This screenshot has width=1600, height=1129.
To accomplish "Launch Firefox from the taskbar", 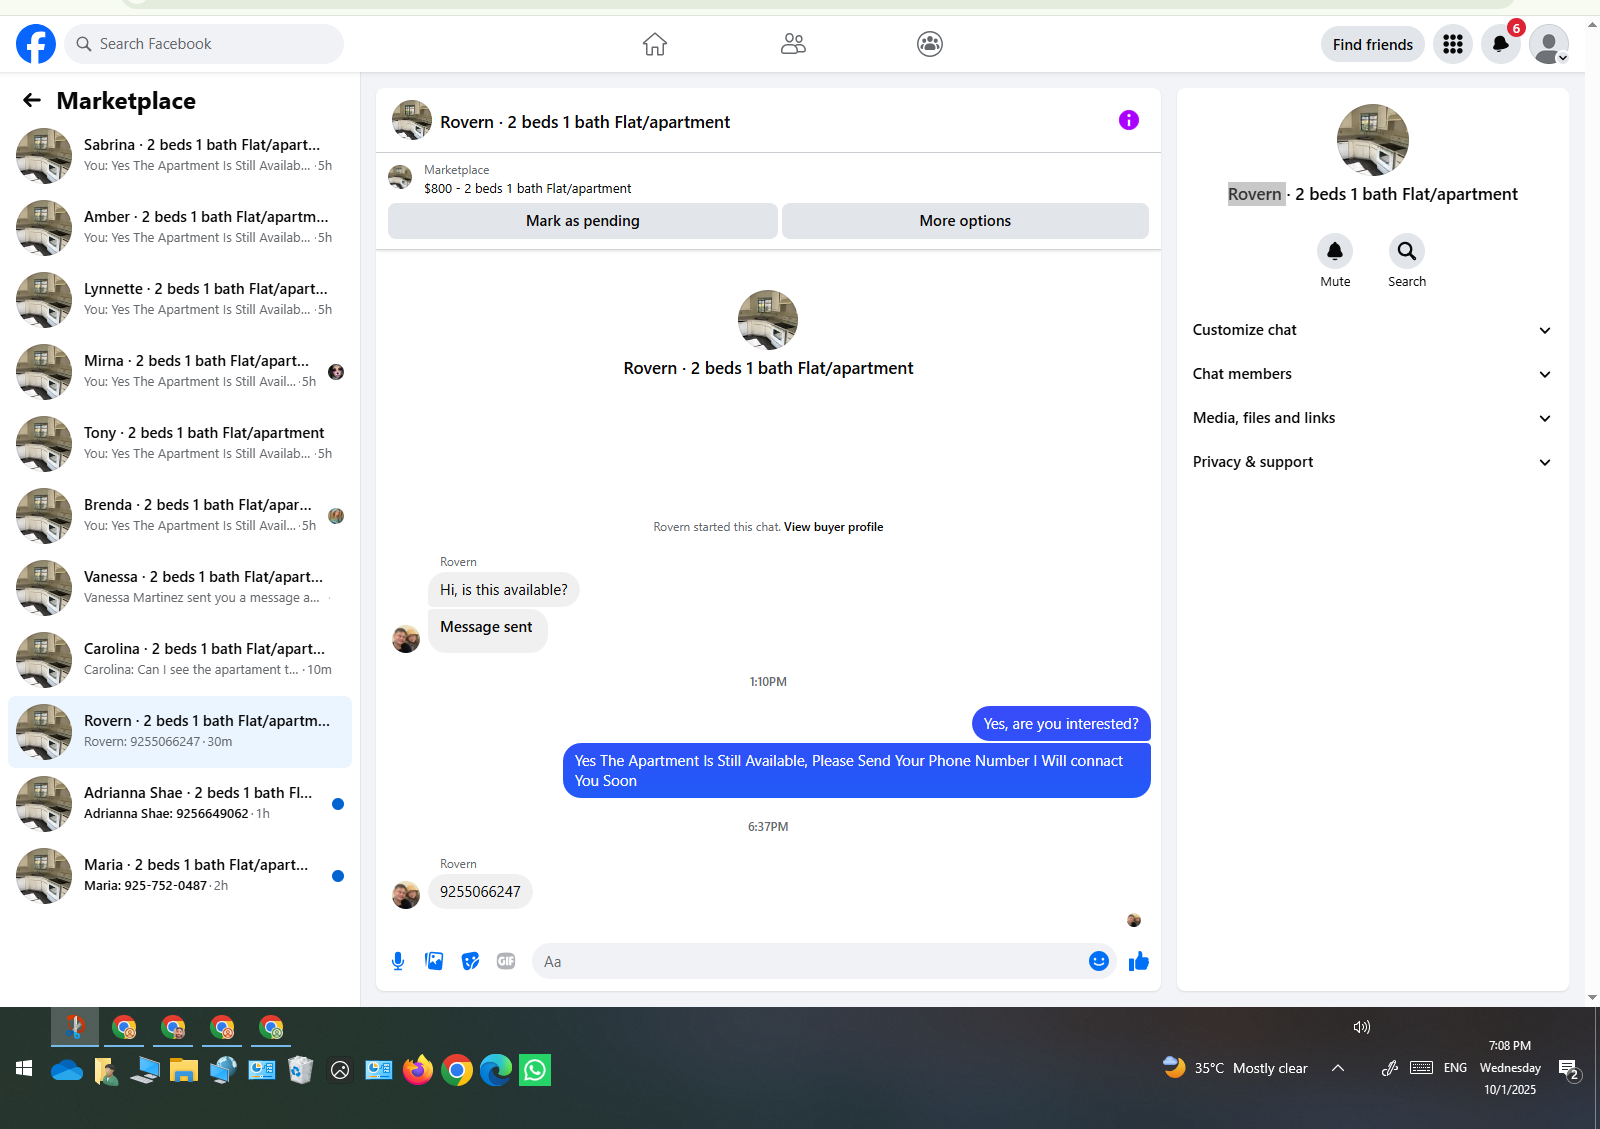I will click(x=418, y=1070).
